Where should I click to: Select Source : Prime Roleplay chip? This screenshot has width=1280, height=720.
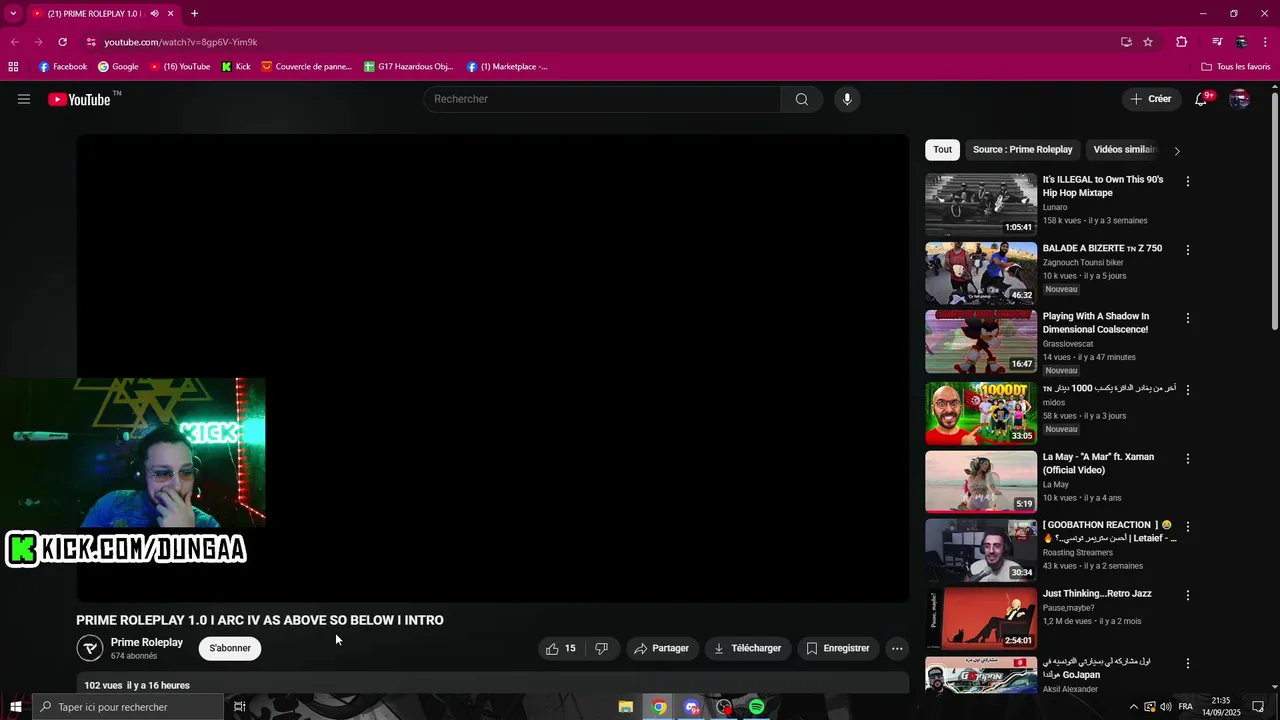tap(1022, 150)
